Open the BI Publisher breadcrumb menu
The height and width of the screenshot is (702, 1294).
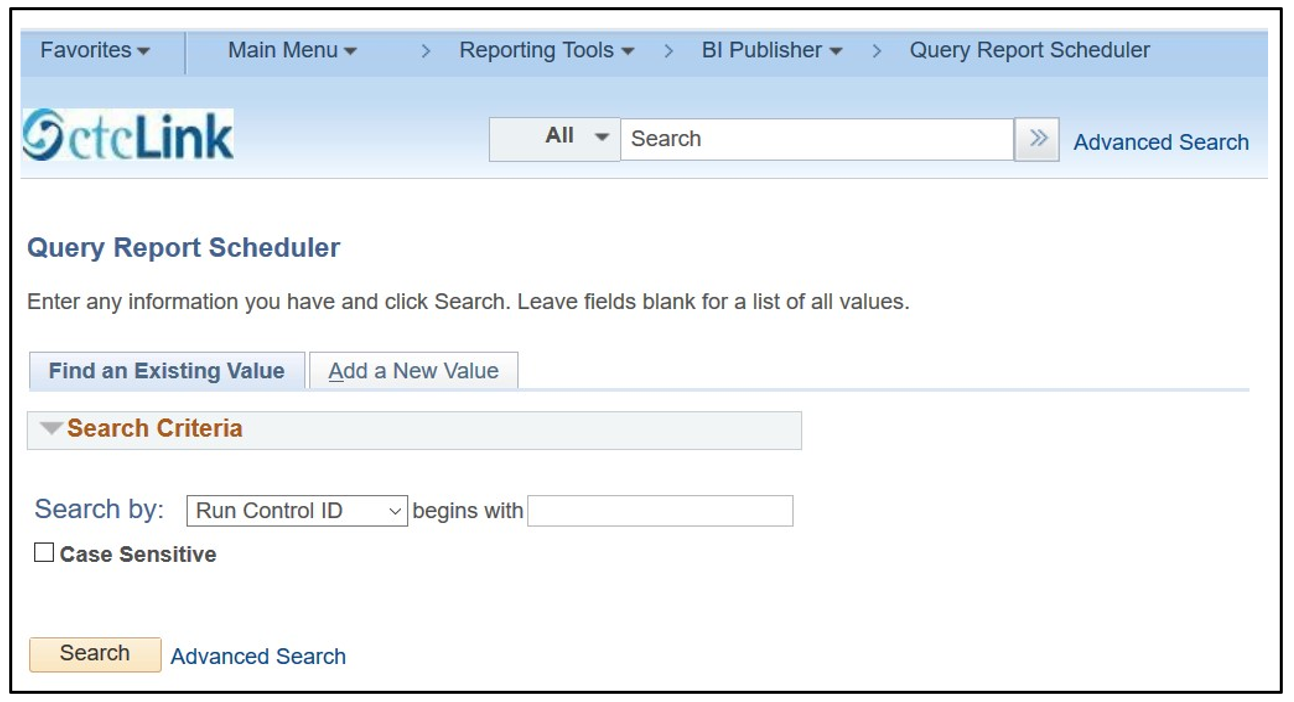click(771, 50)
